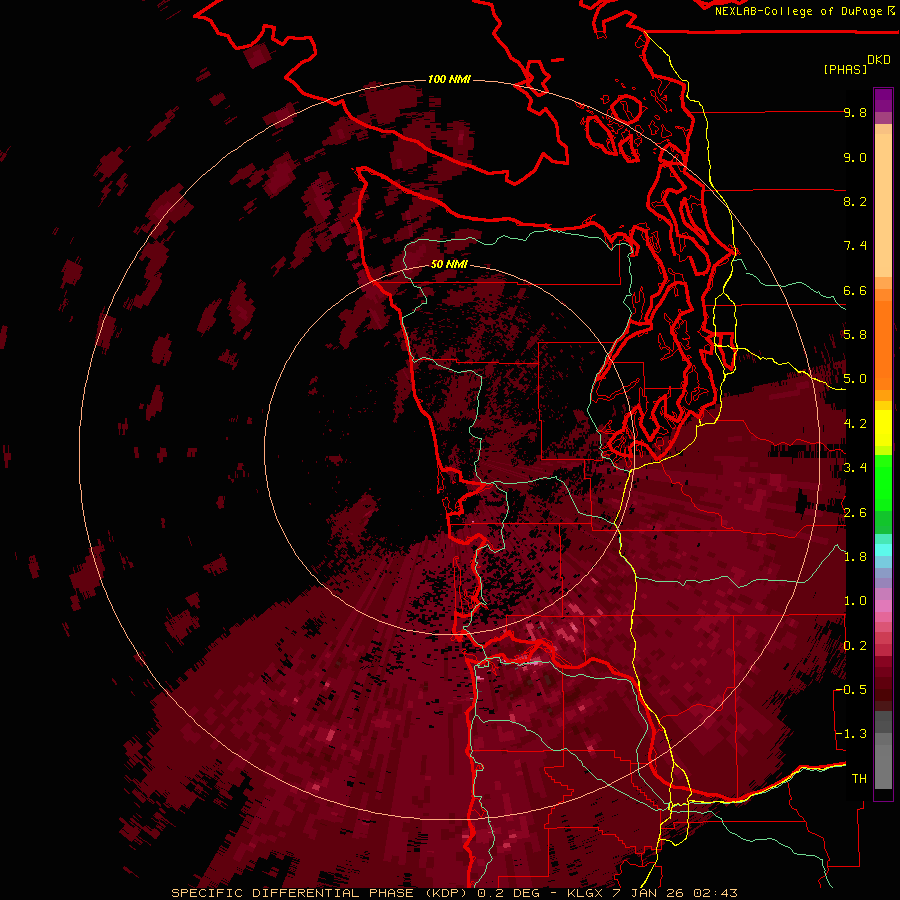Click the 9.8 value on the color scale

click(x=855, y=113)
